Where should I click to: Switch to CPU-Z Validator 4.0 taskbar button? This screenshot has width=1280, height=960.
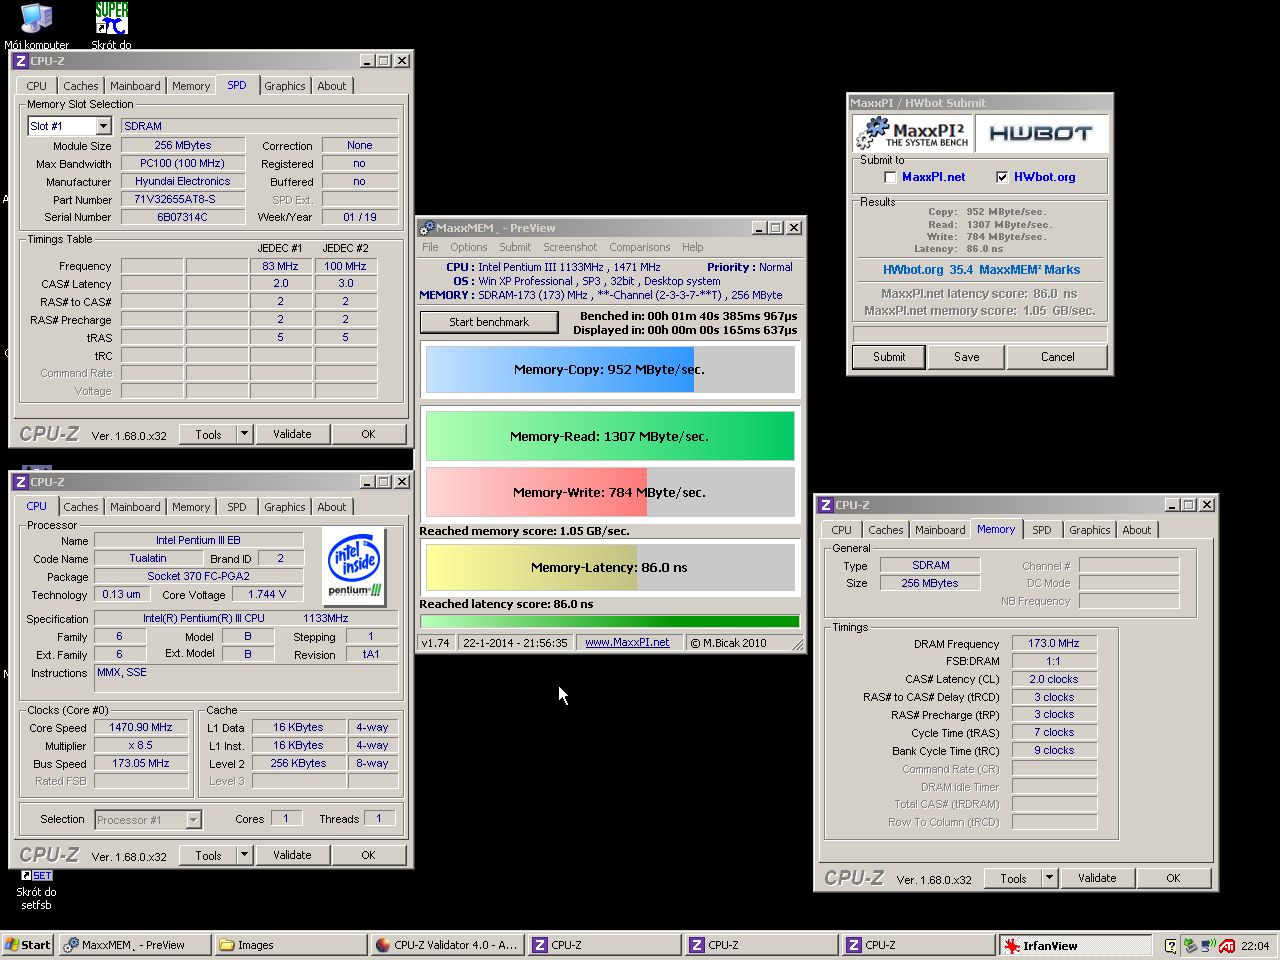(449, 945)
